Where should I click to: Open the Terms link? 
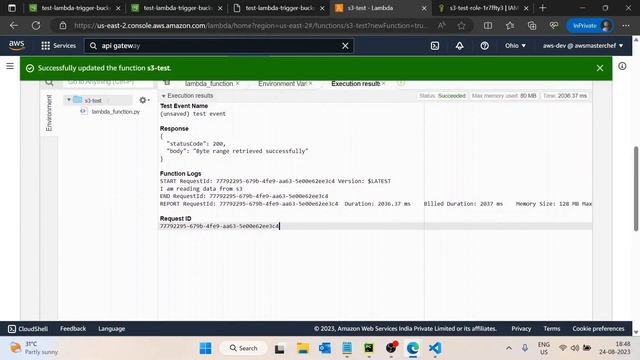[552, 329]
